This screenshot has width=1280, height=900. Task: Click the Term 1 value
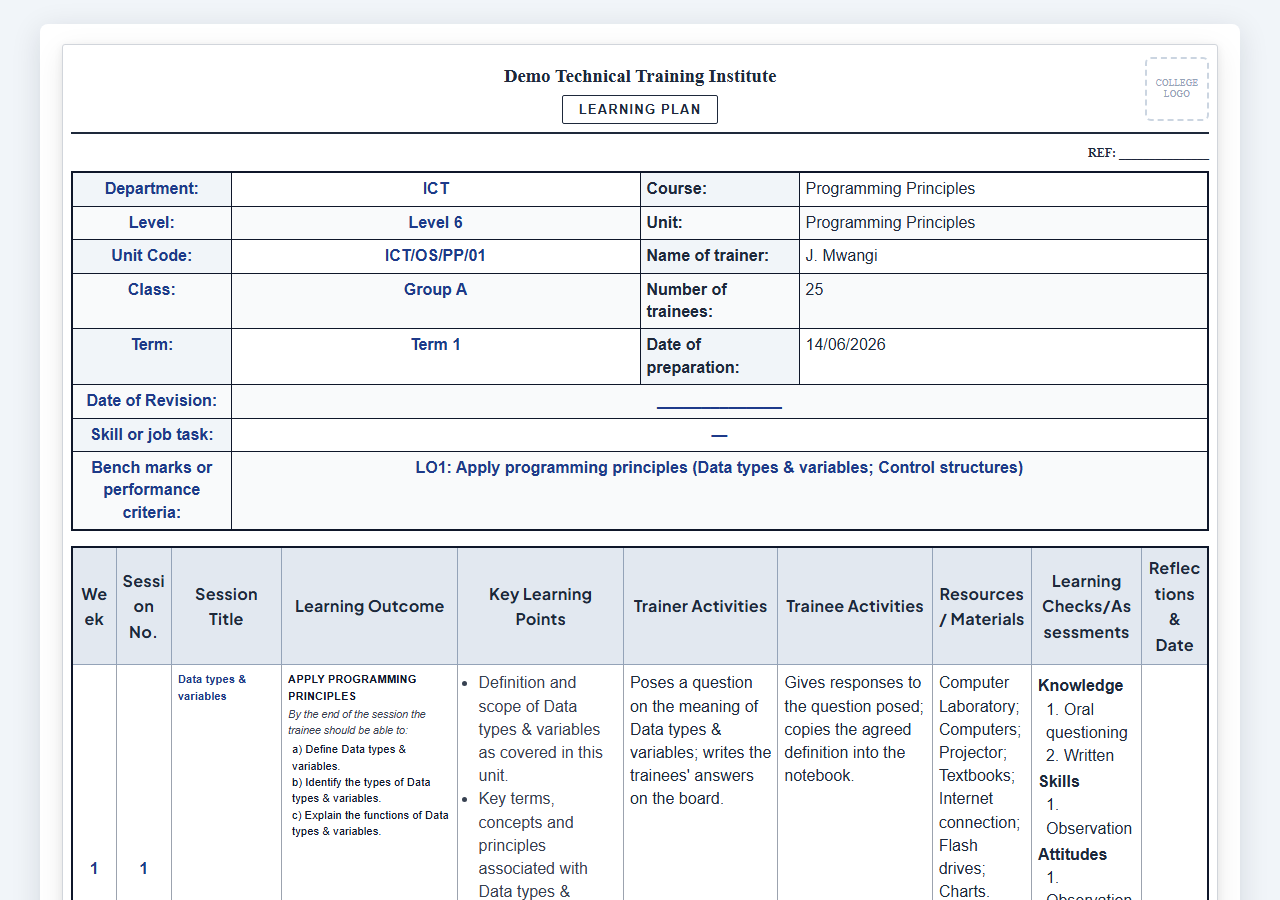point(436,345)
